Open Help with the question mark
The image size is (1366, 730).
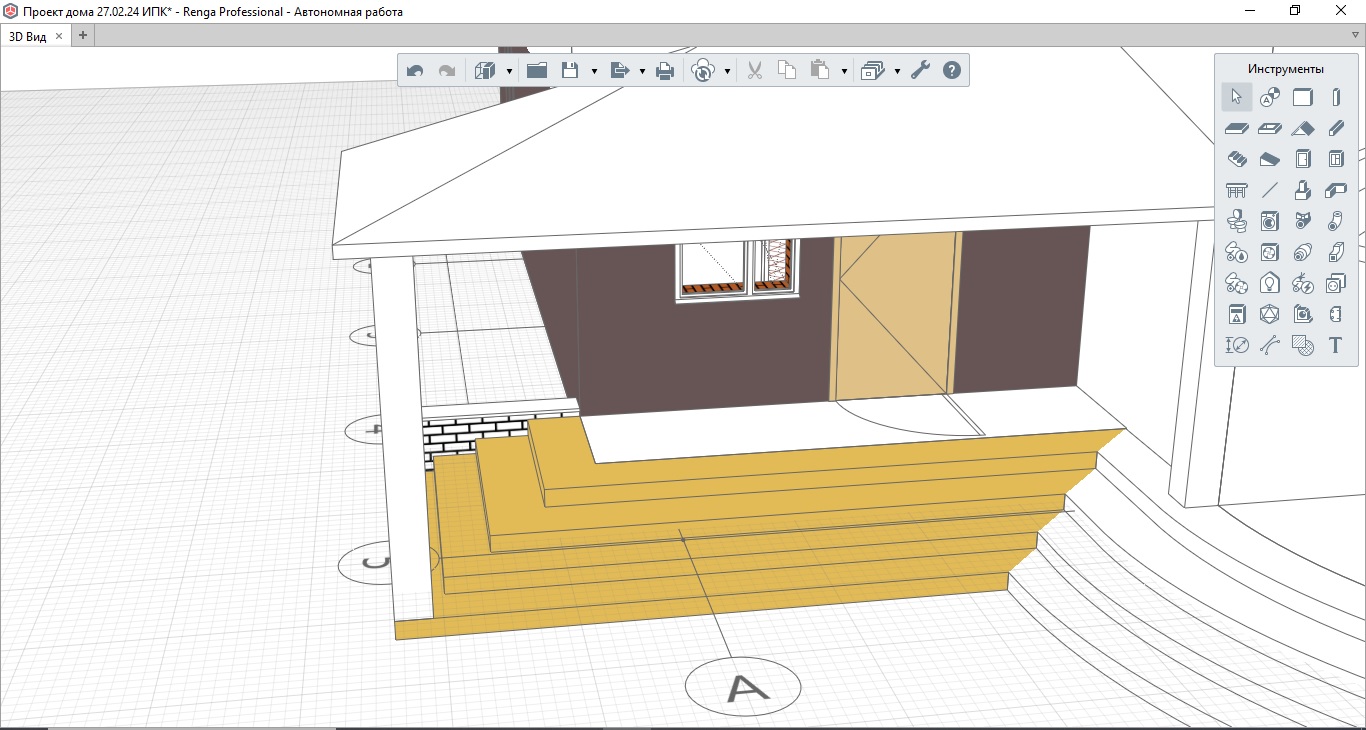(952, 70)
